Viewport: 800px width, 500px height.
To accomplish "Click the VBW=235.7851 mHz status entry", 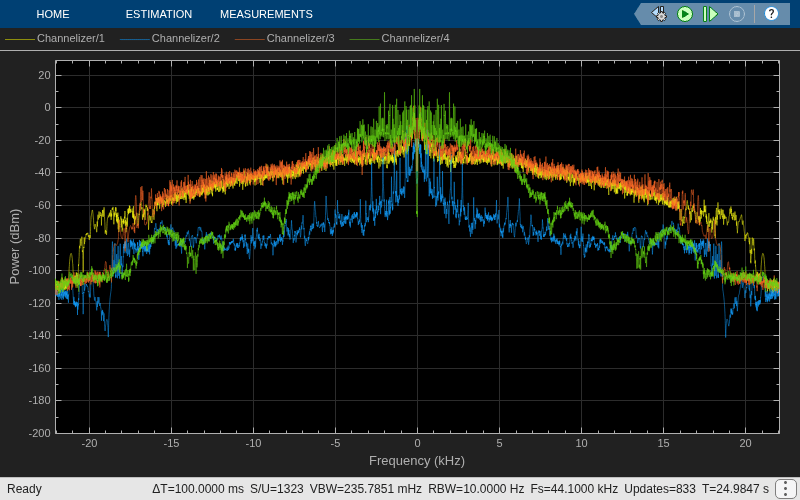I will tap(365, 489).
